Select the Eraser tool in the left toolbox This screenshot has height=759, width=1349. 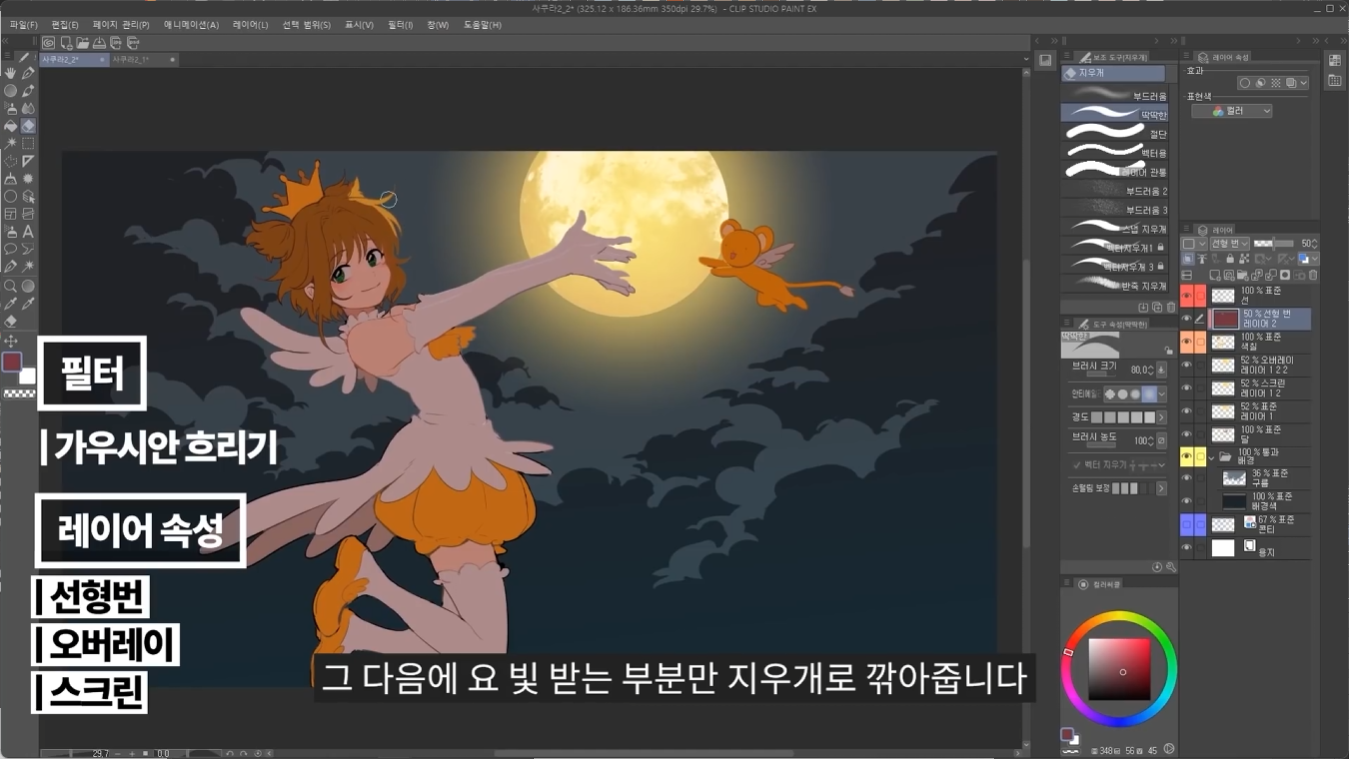pyautogui.click(x=28, y=126)
